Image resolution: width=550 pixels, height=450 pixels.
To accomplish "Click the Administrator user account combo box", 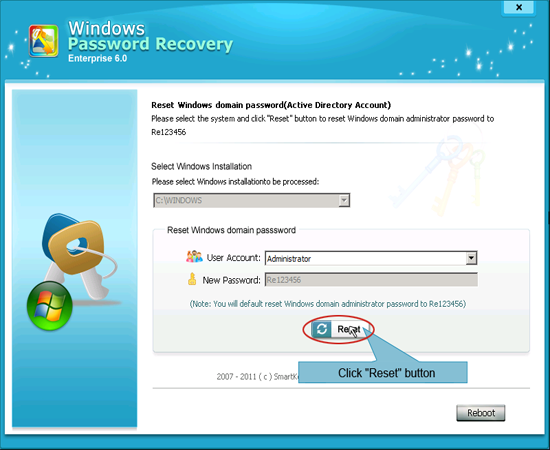I will [371, 258].
